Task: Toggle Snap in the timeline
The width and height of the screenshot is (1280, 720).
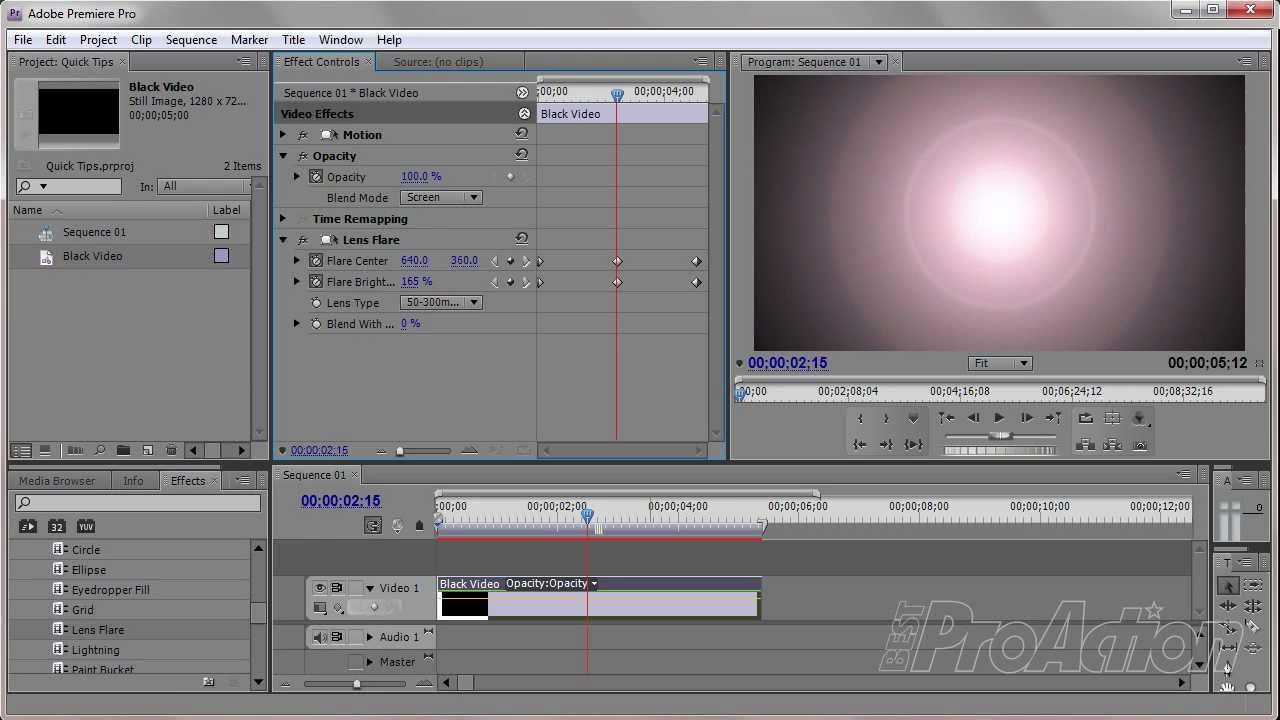Action: point(373,525)
